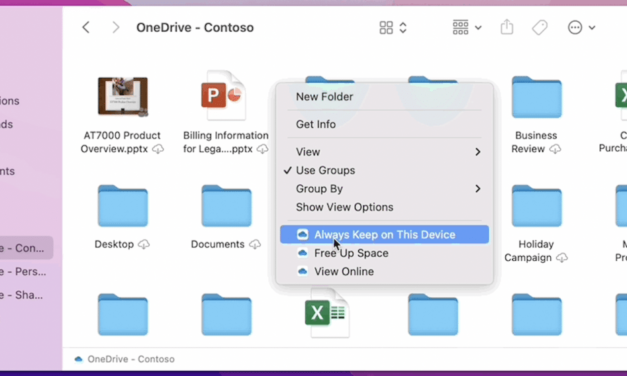627x376 pixels.
Task: Choose View Online menu entry
Action: 384,272
